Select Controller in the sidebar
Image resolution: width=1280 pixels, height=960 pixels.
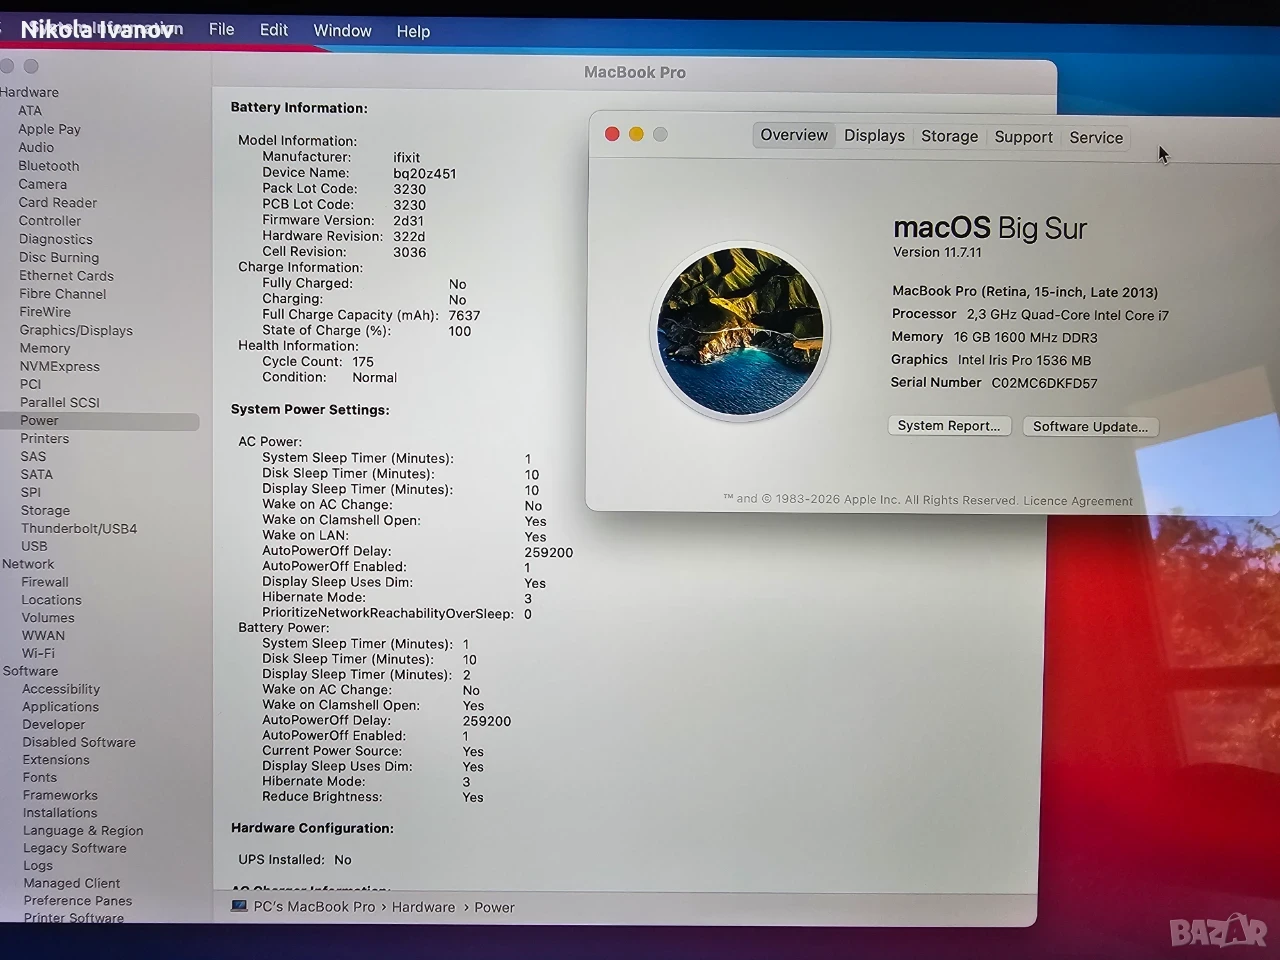[x=50, y=221]
